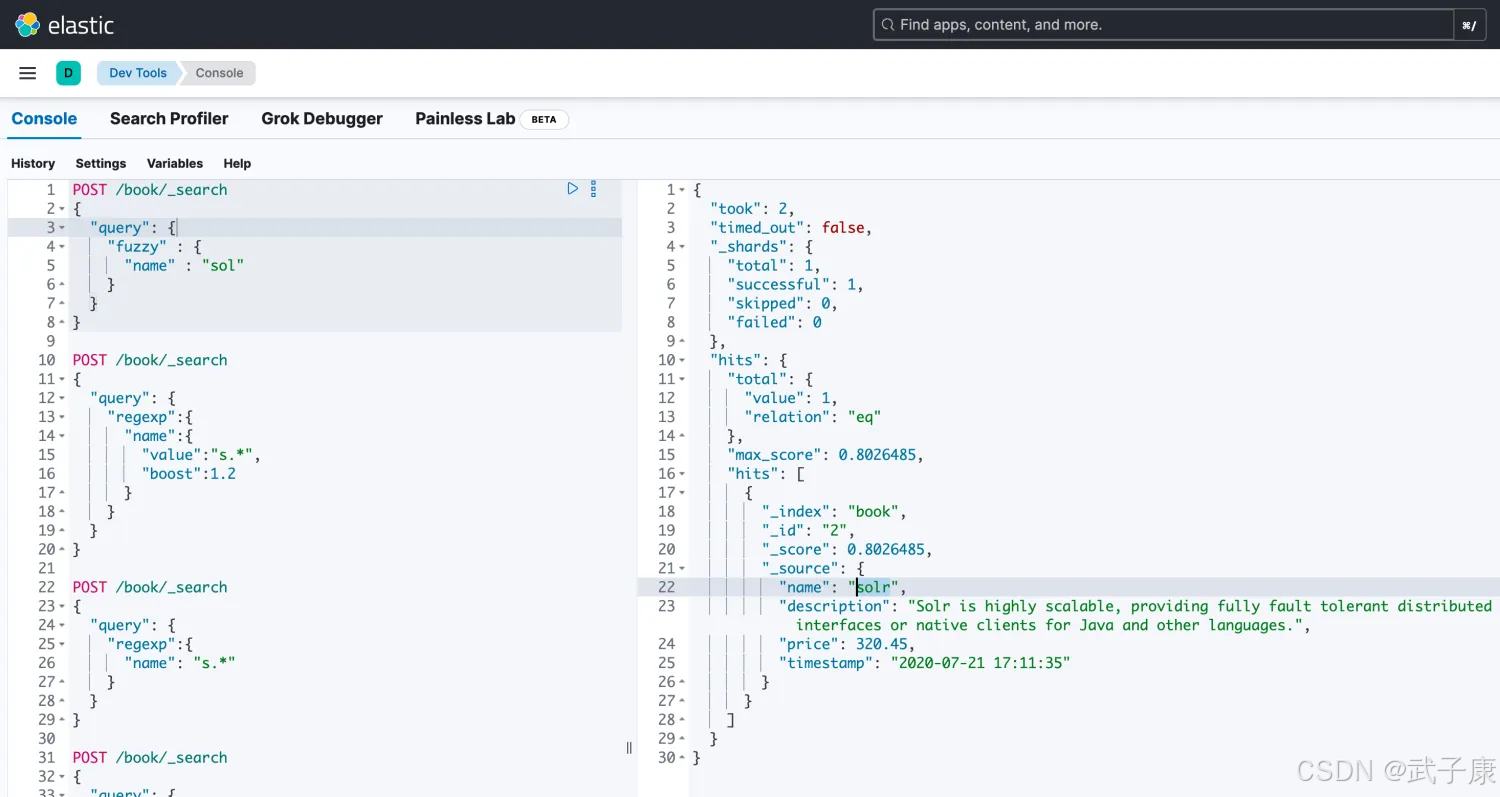Viewport: 1500px width, 797px height.
Task: Click the Dev Tools breadcrumb link
Action: 138,73
